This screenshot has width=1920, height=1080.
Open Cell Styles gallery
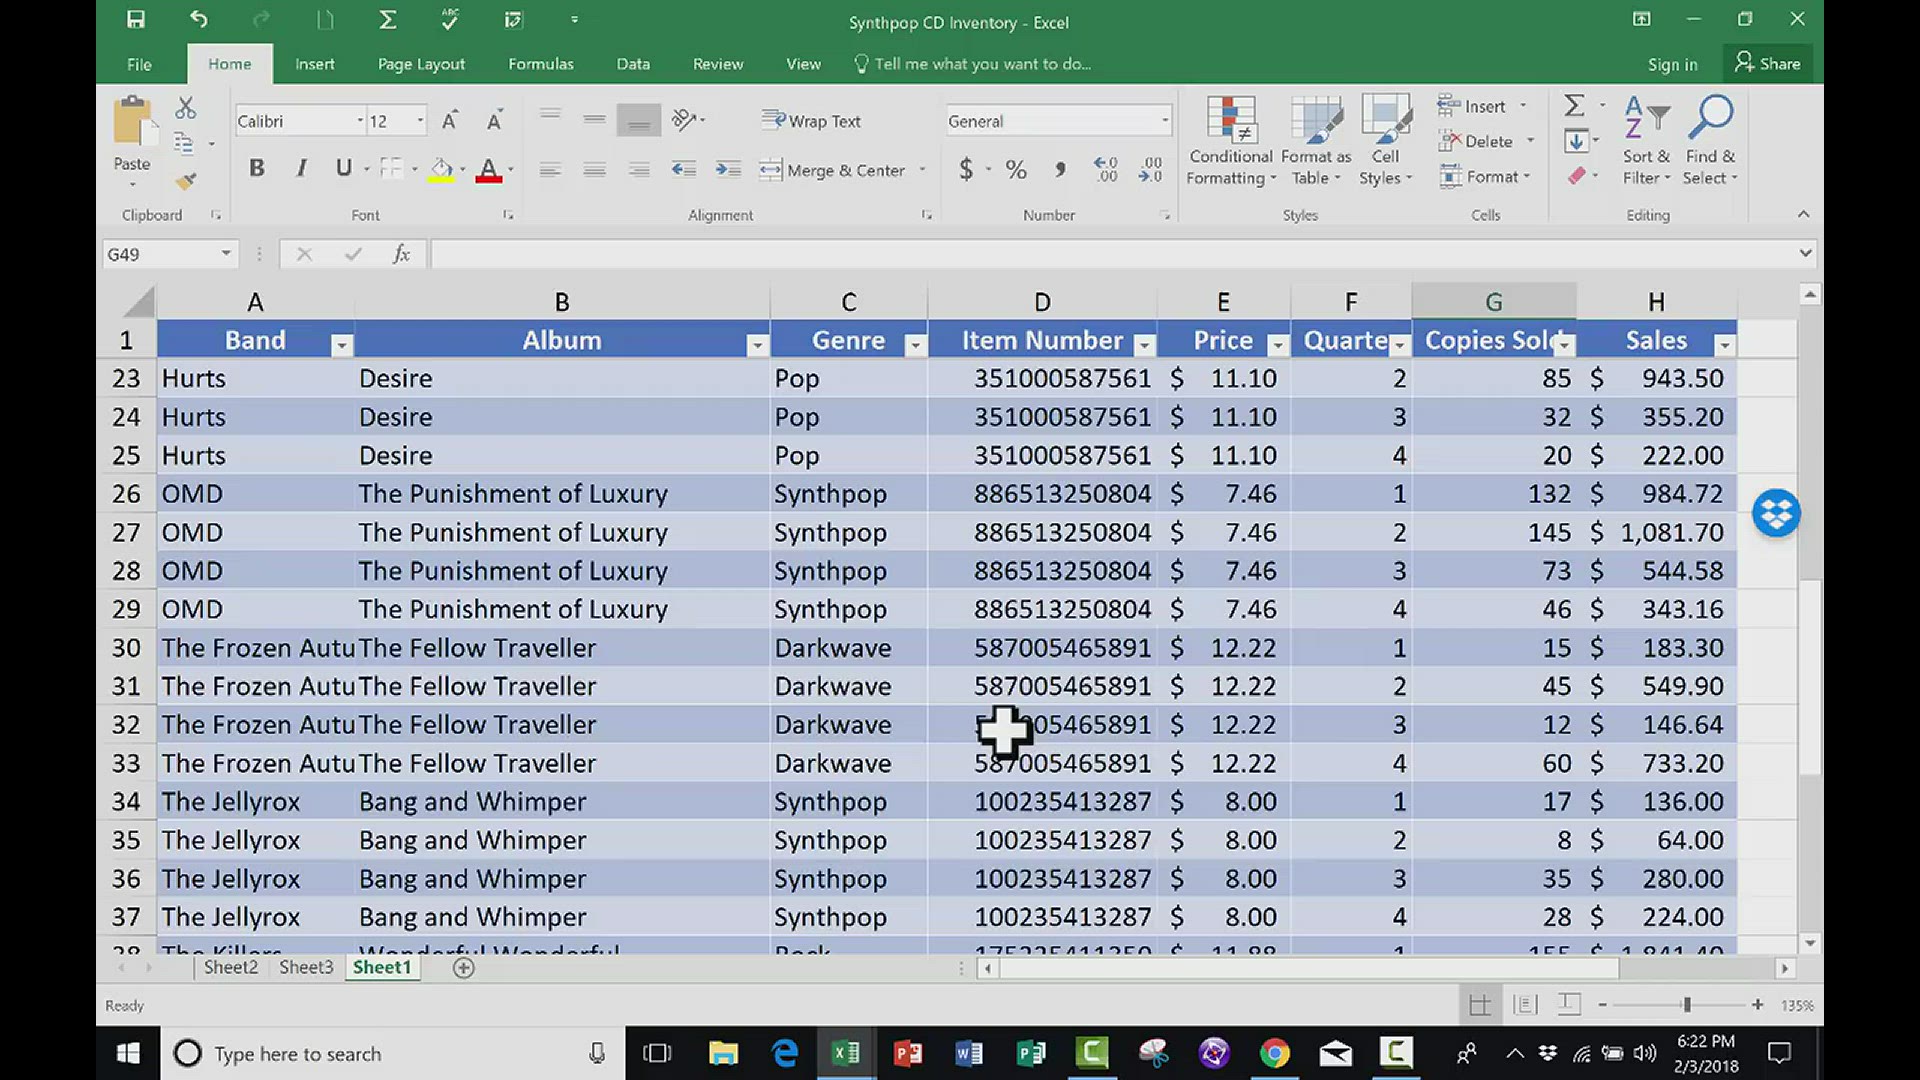click(x=1385, y=141)
